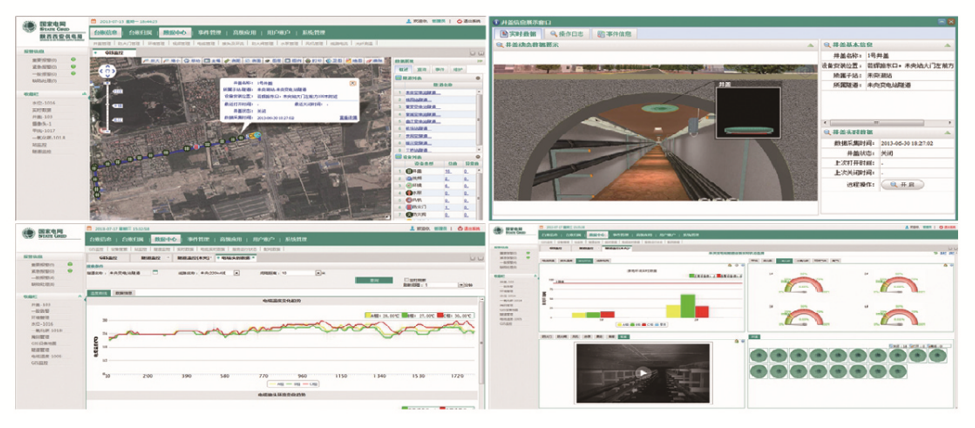Switch to street map (地图) on the map toolbar
The width and height of the screenshot is (975, 428).
coord(354,60)
